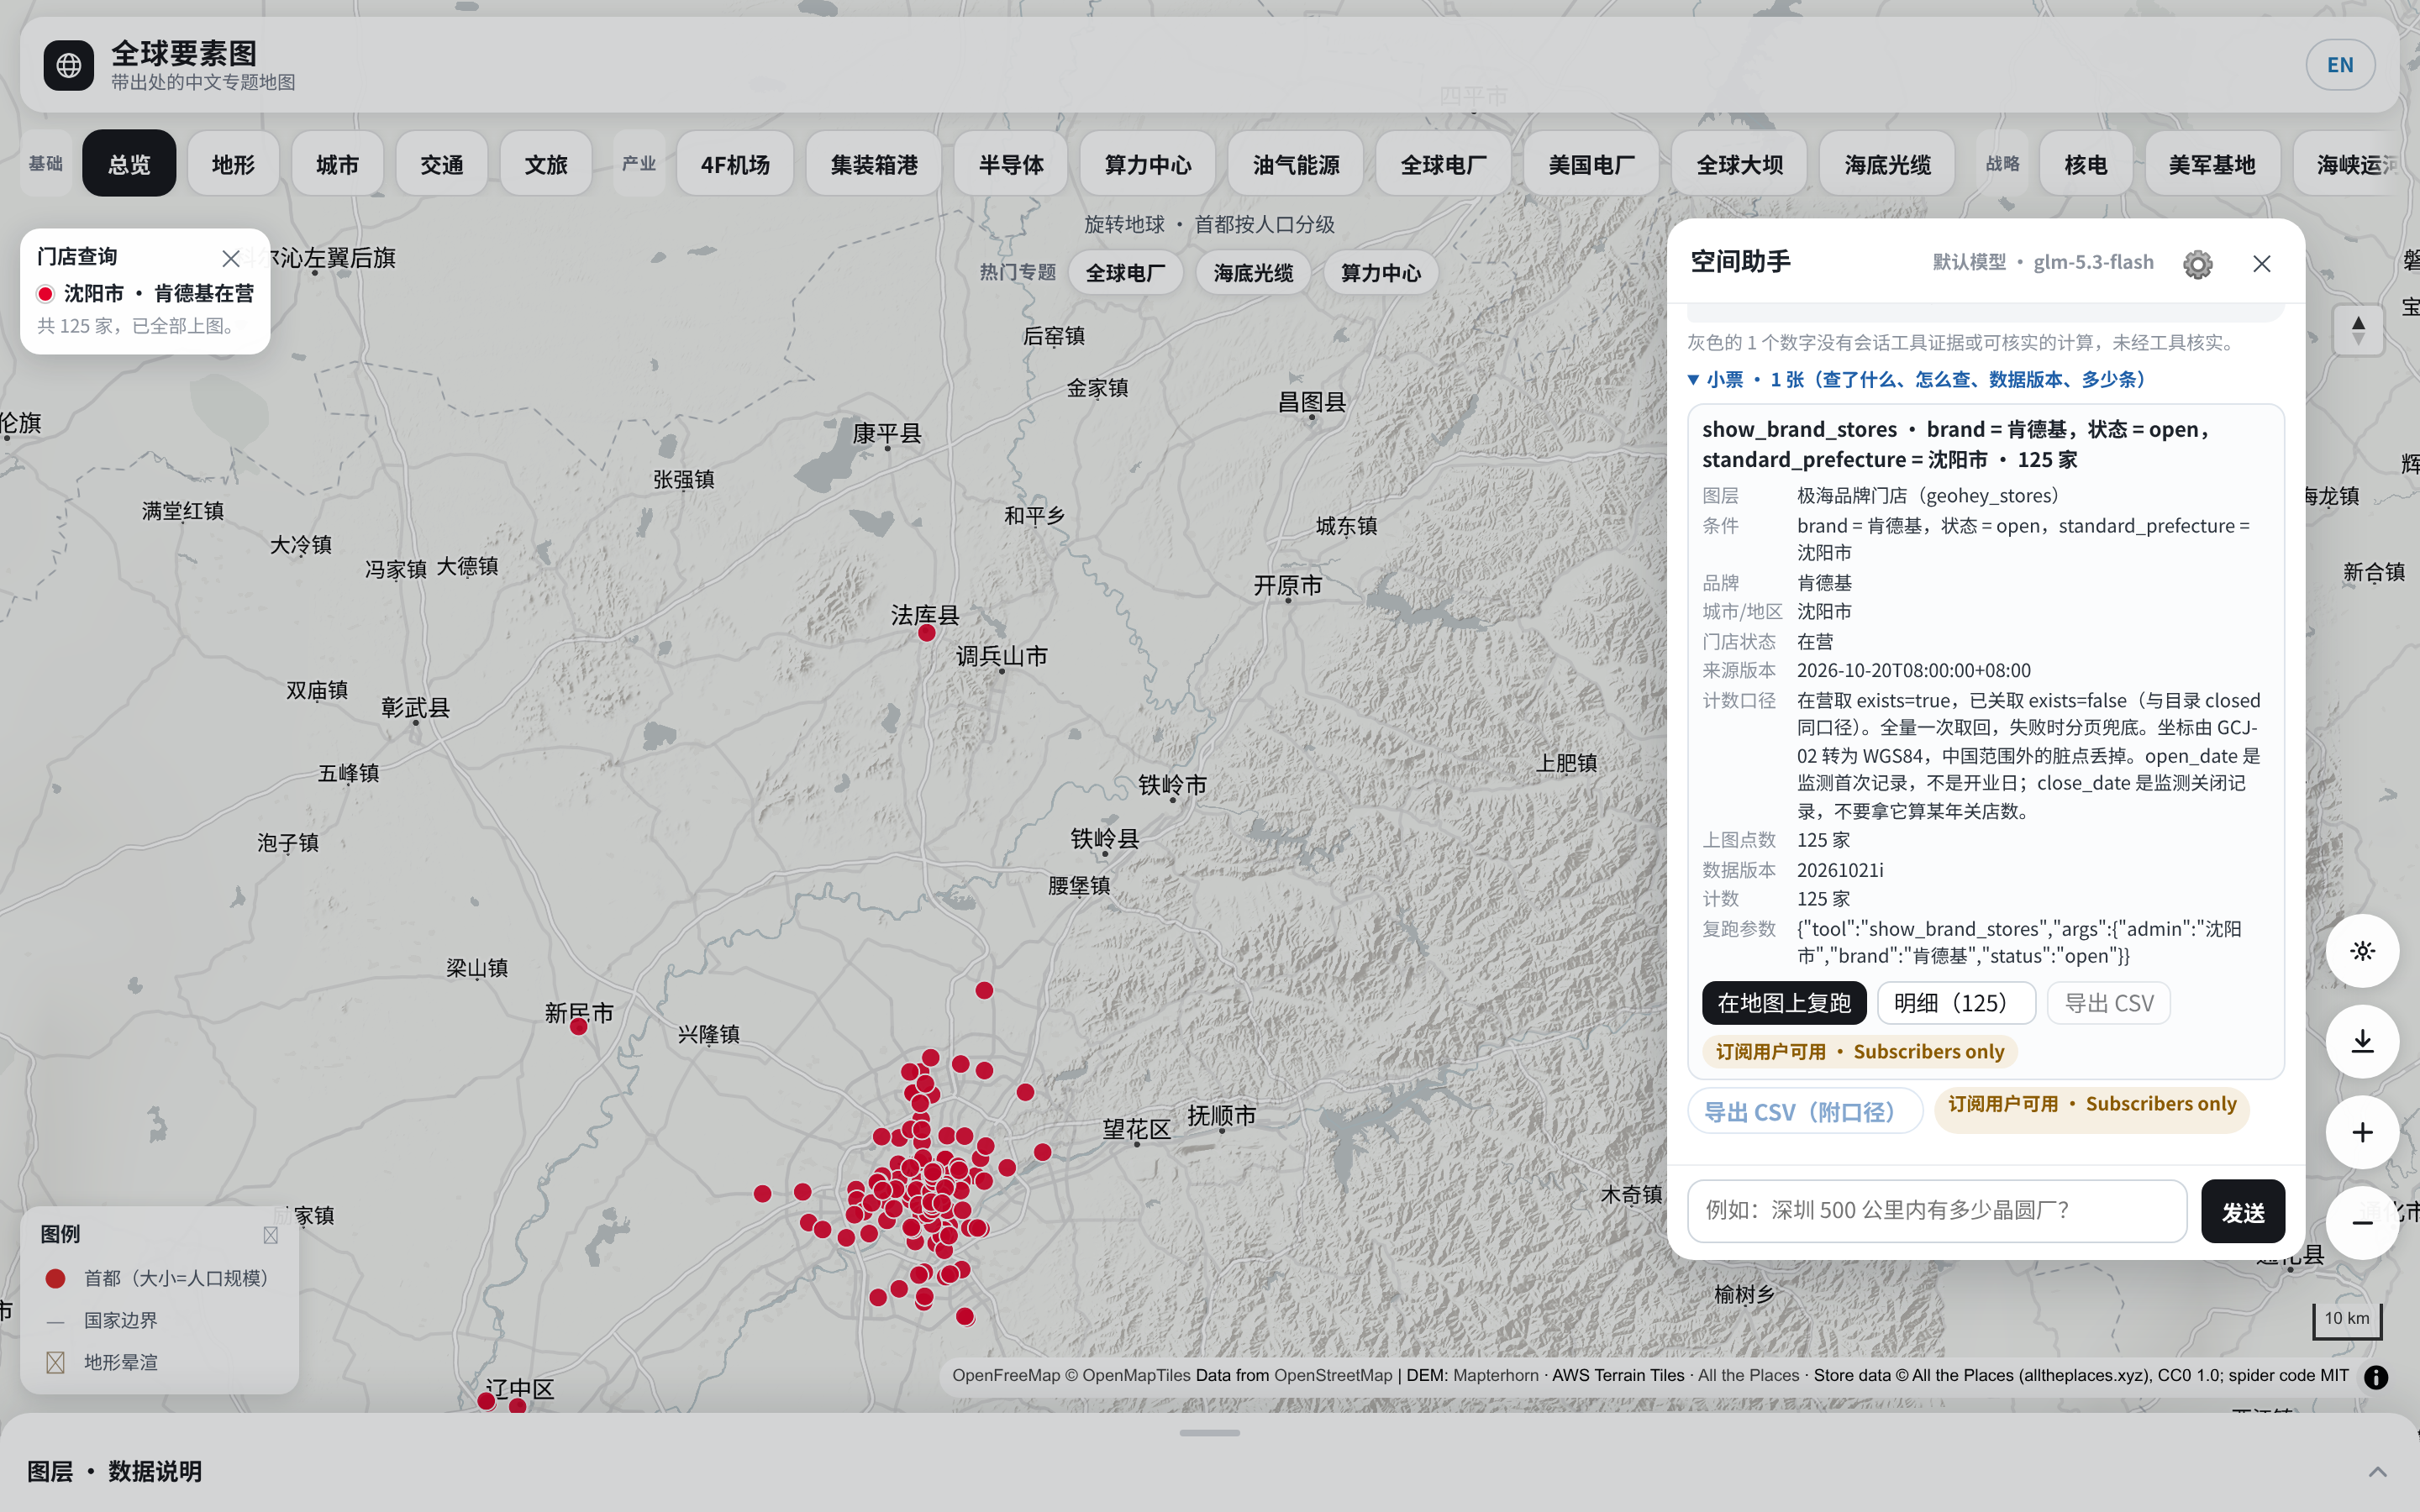This screenshot has height=1512, width=2420.
Task: Click the download map icon
Action: [2362, 1042]
